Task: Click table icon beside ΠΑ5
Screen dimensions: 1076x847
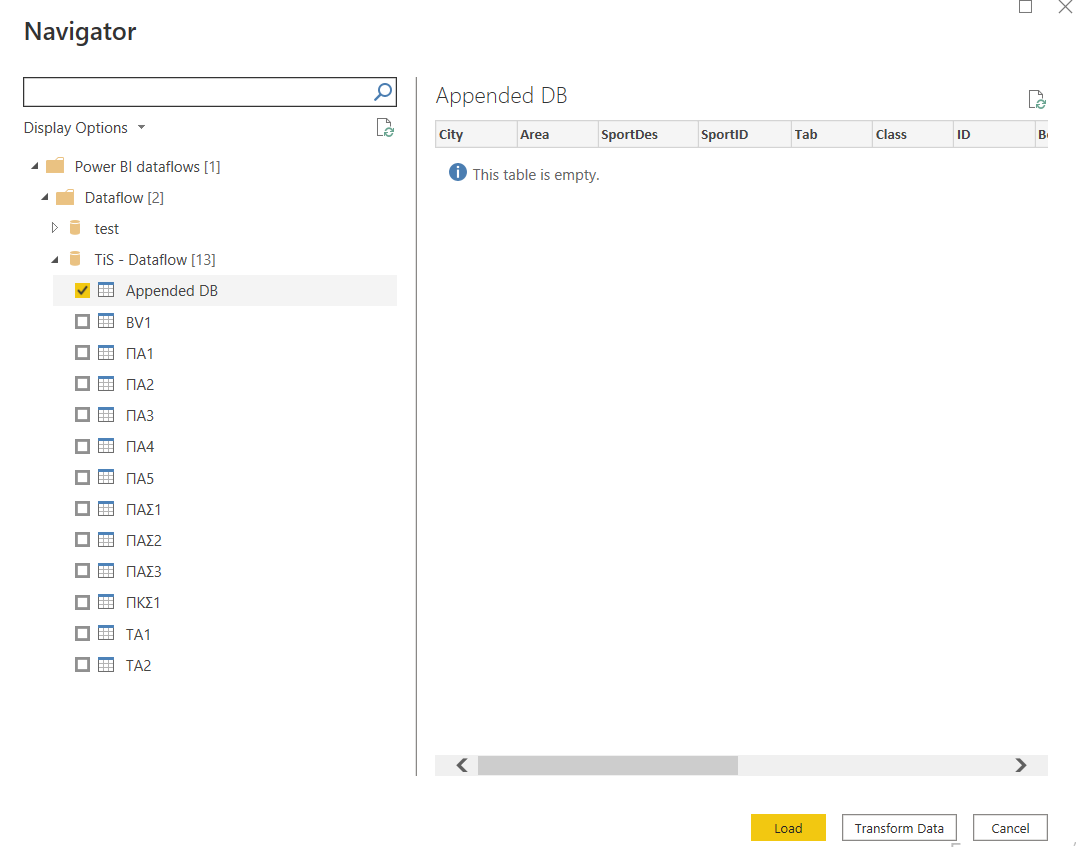Action: pos(106,477)
